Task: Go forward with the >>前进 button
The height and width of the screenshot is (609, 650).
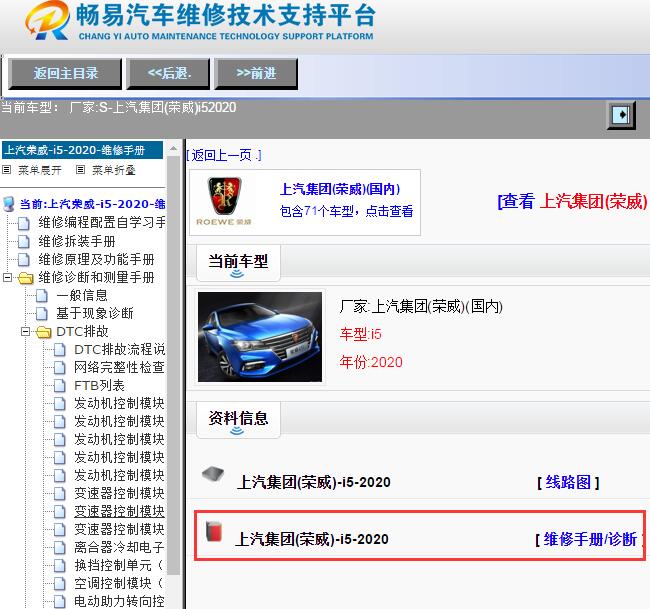Action: (x=256, y=73)
